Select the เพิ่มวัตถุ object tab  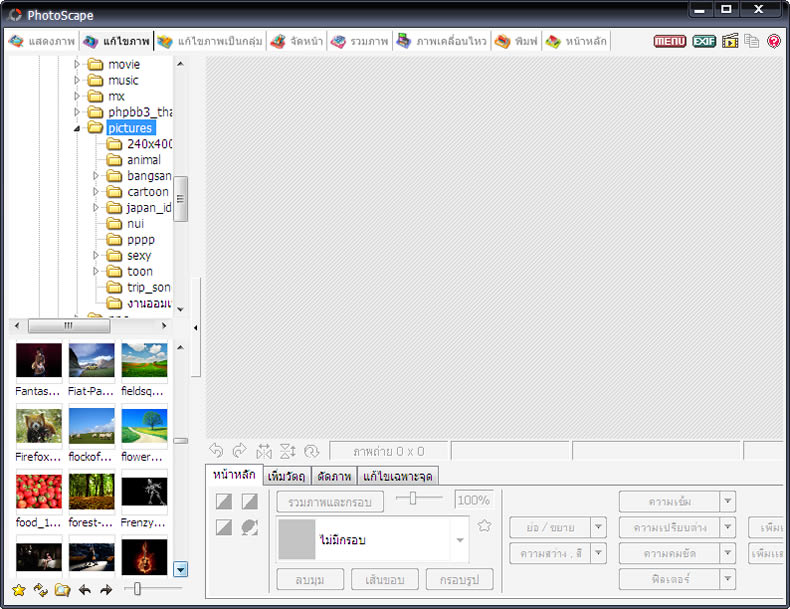[x=287, y=476]
